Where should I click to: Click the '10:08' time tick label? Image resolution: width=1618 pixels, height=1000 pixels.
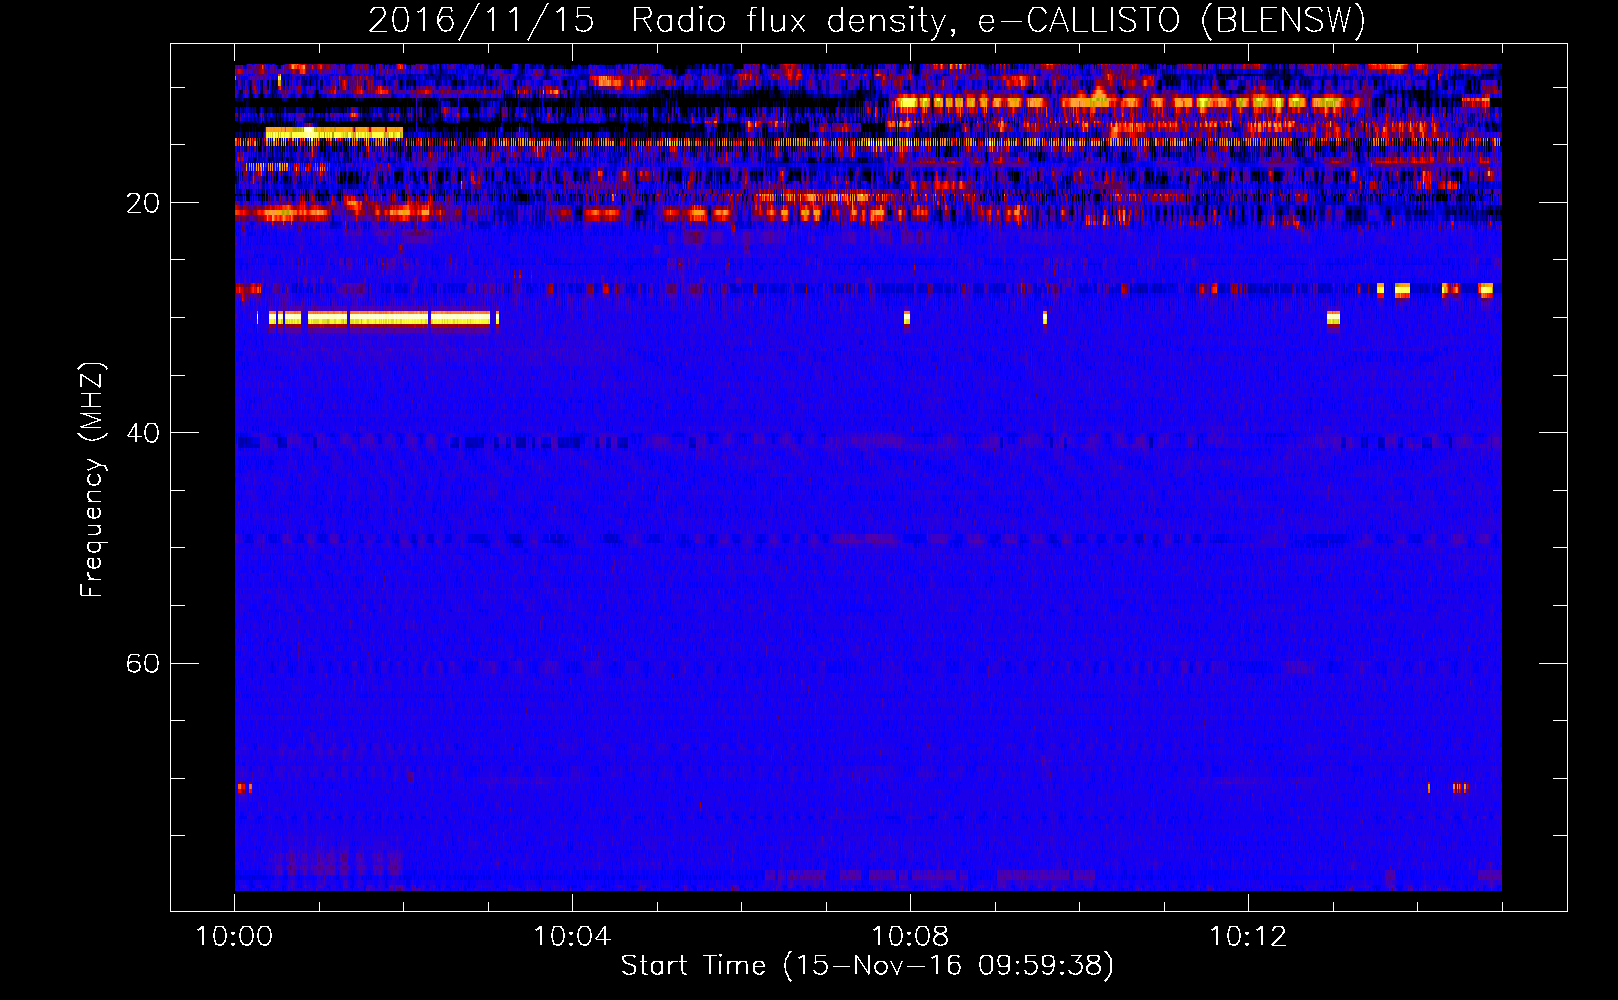pyautogui.click(x=910, y=937)
